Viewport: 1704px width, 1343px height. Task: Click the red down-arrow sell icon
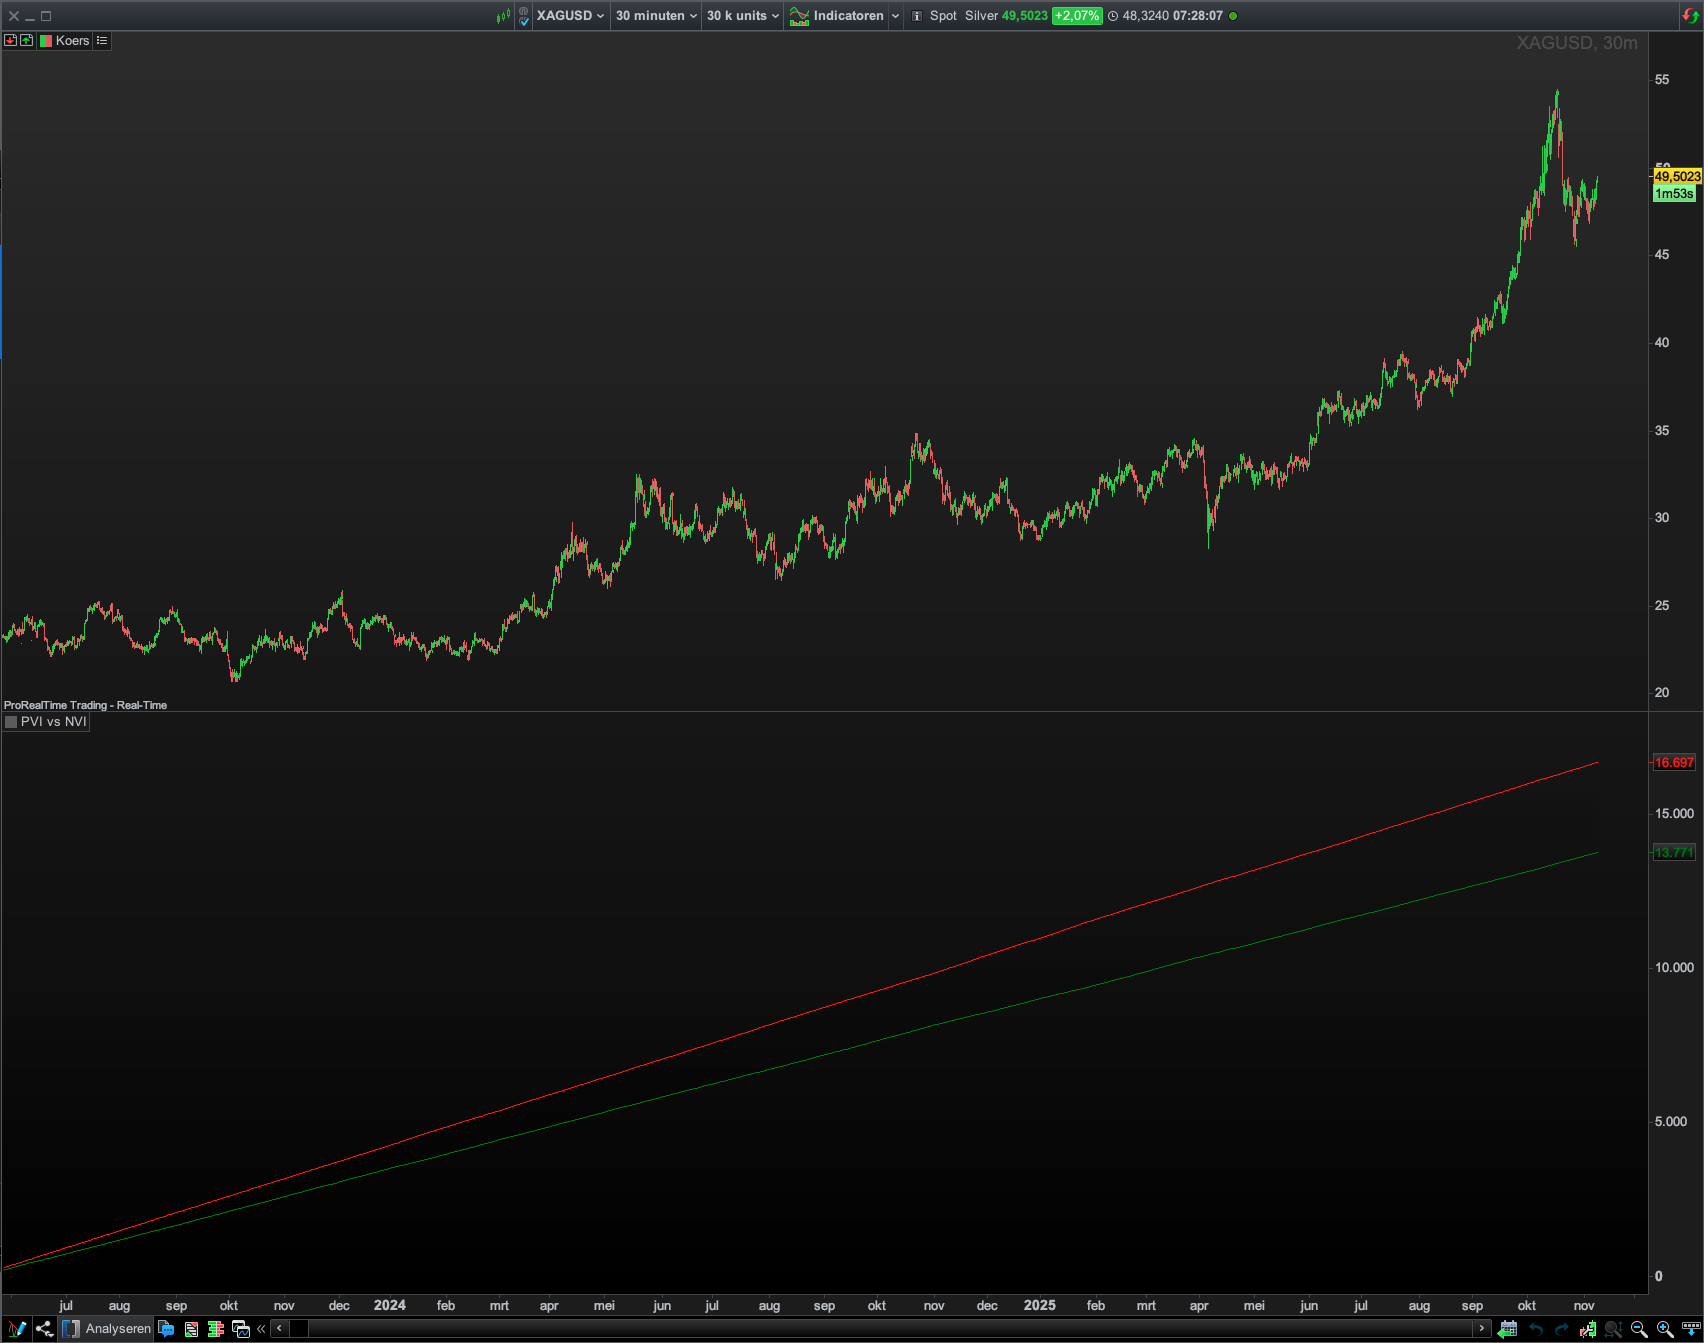[11, 40]
